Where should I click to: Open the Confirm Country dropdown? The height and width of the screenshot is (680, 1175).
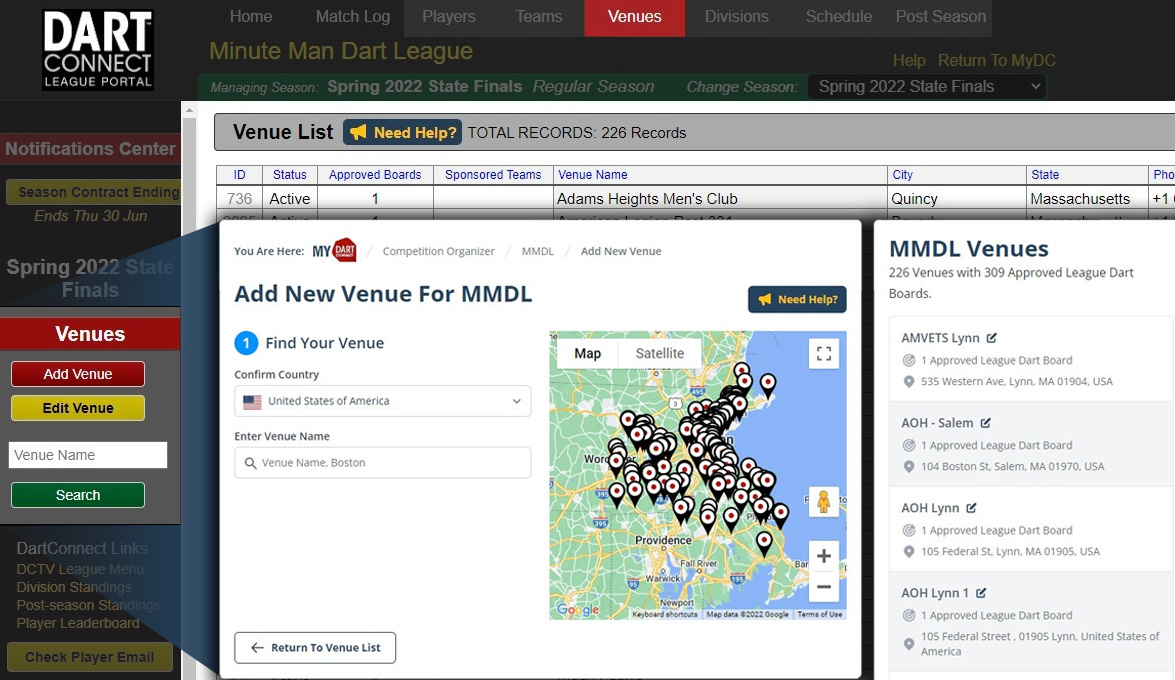(x=382, y=401)
